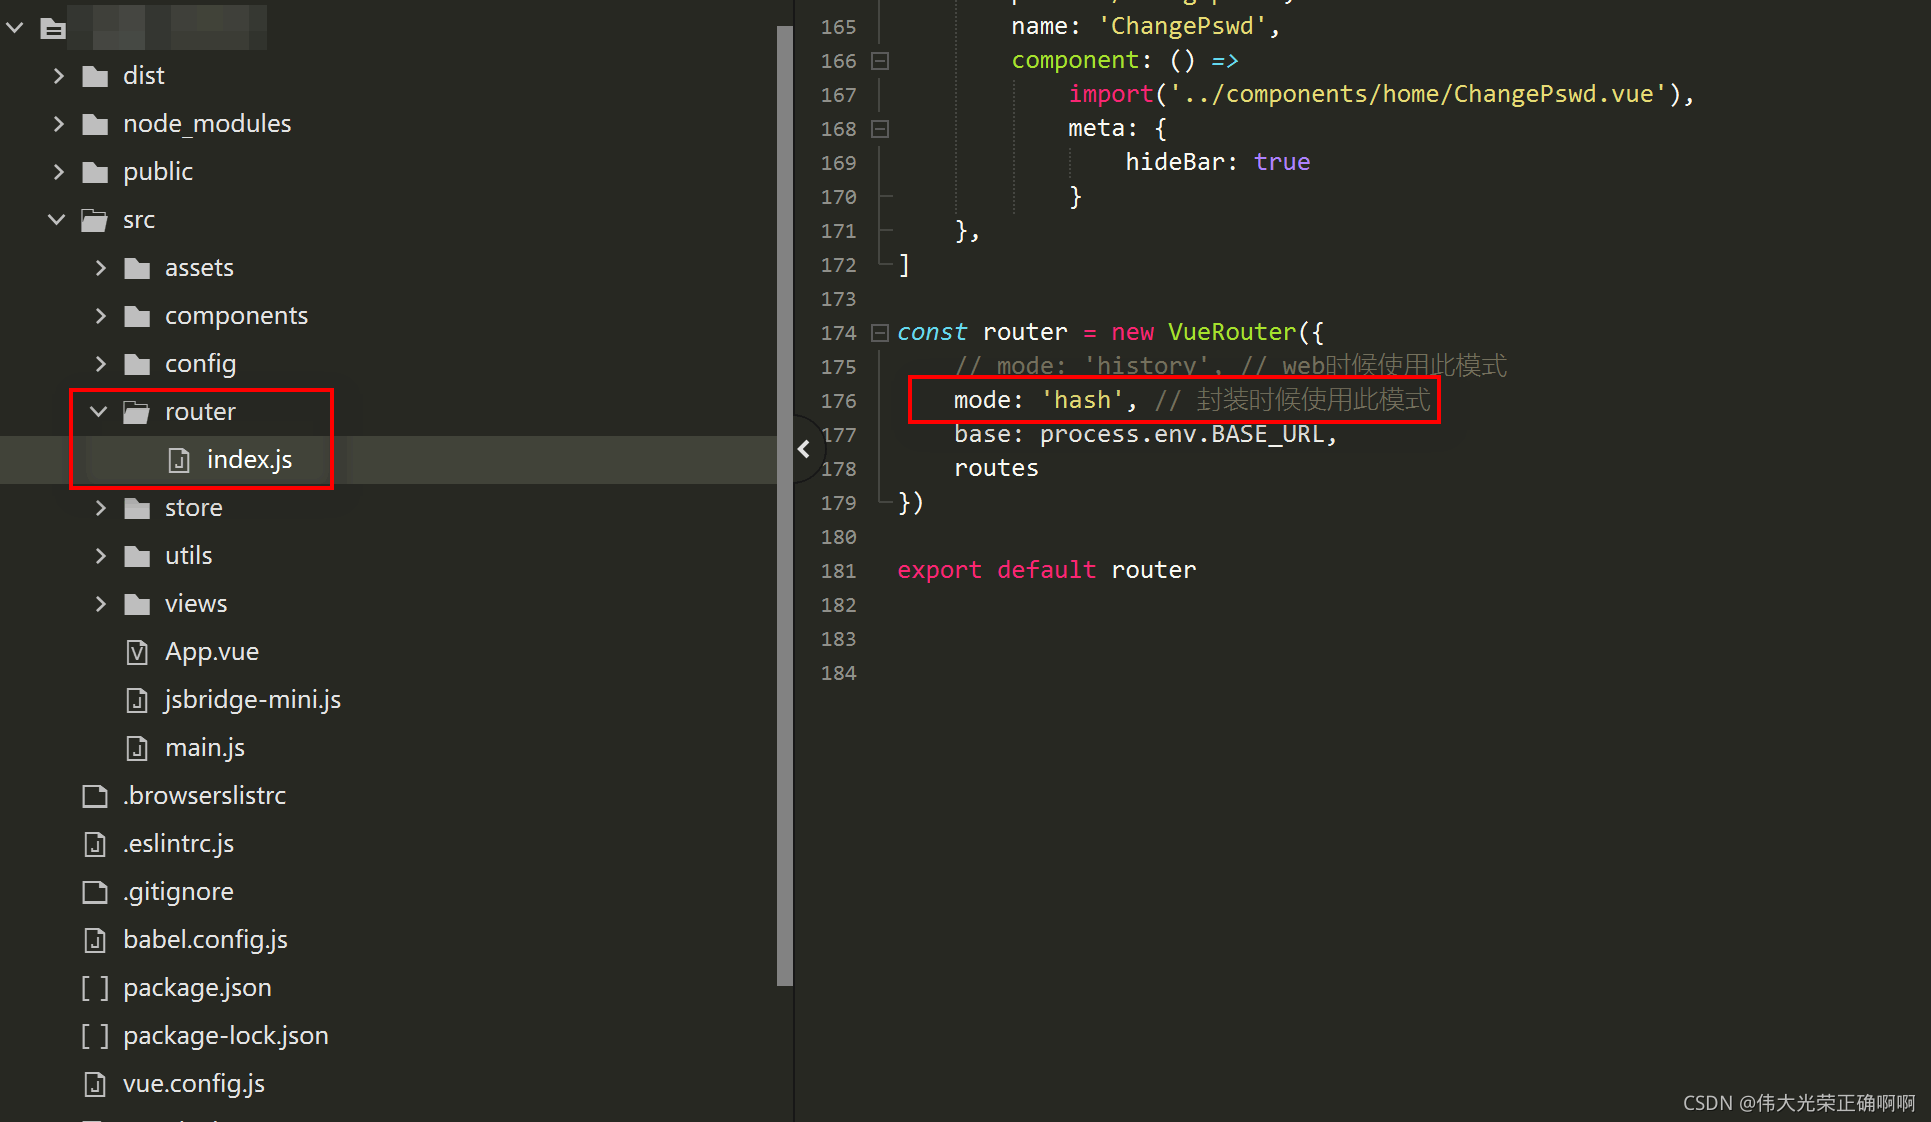Open App.vue using its Vue file icon
This screenshot has width=1931, height=1122.
point(137,651)
